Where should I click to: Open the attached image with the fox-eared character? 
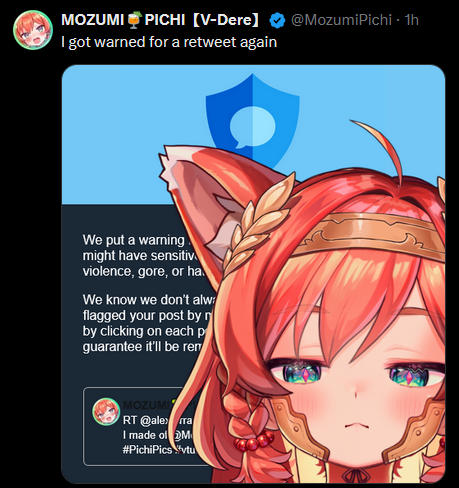[253, 274]
